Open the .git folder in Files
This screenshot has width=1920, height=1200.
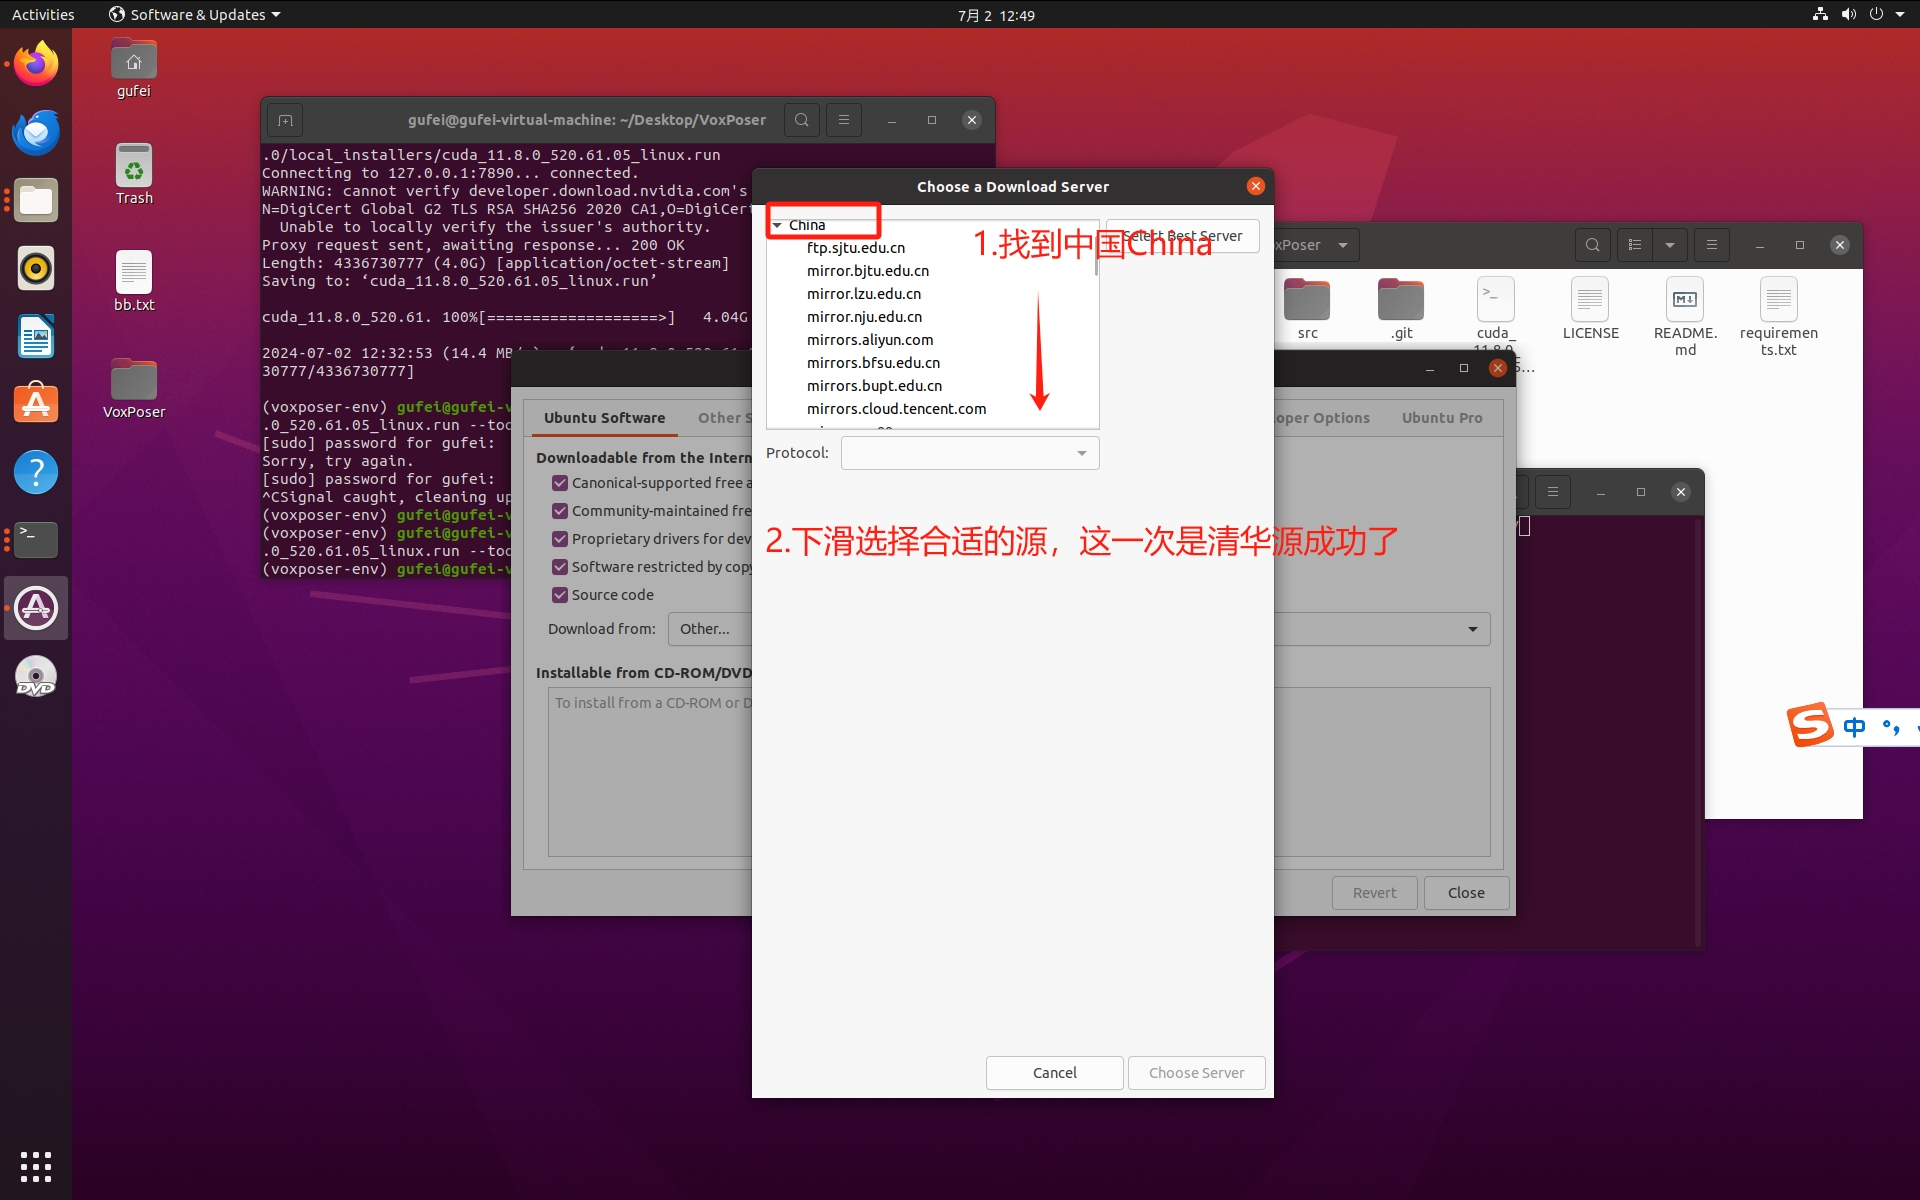coord(1401,309)
